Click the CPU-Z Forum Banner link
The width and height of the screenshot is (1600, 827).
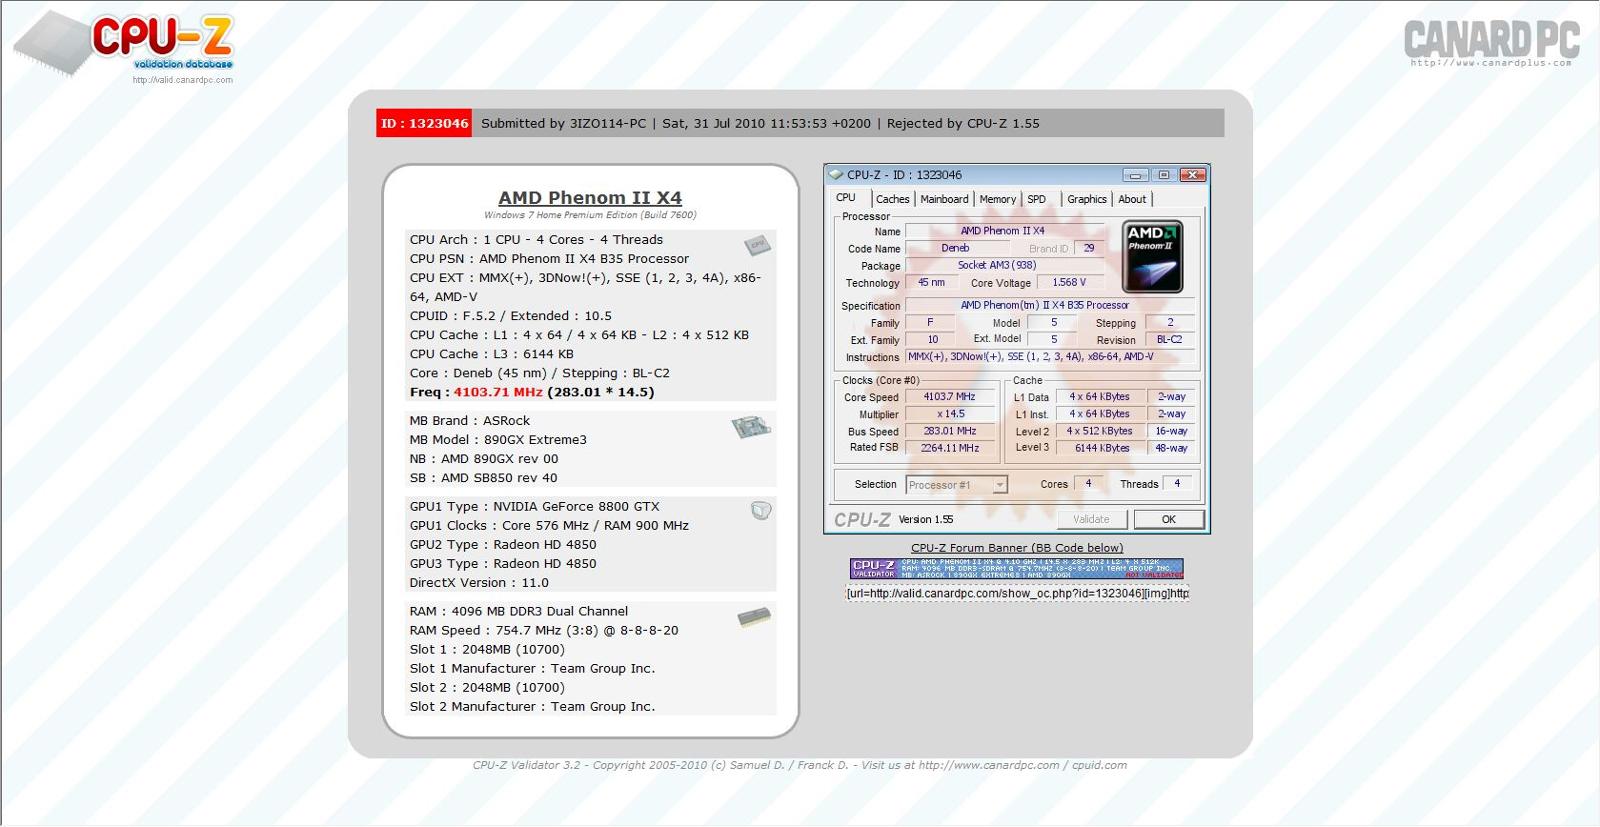click(x=1017, y=548)
